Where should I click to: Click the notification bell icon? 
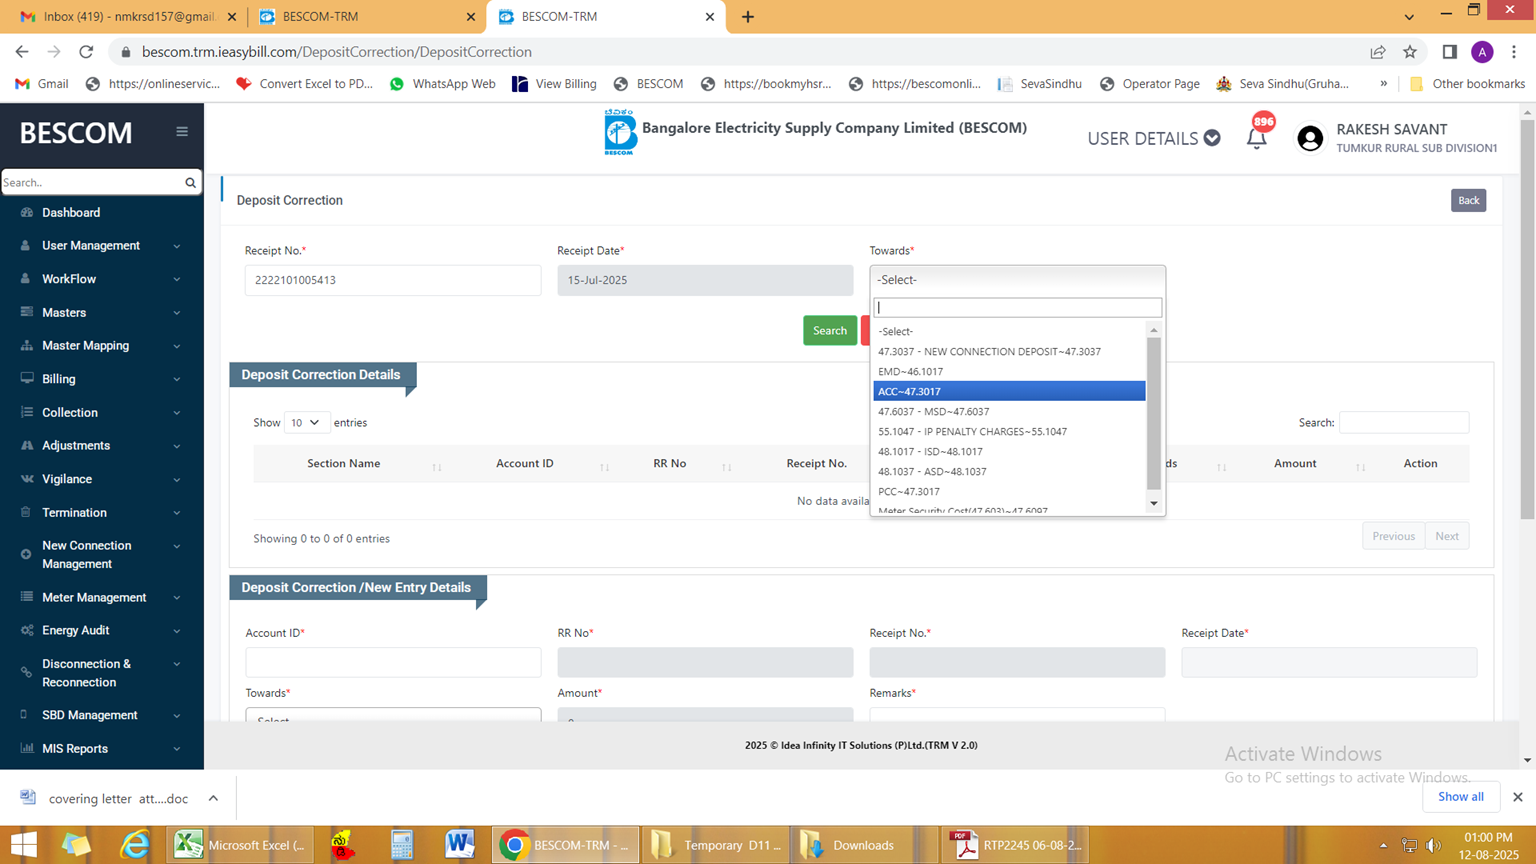point(1256,139)
